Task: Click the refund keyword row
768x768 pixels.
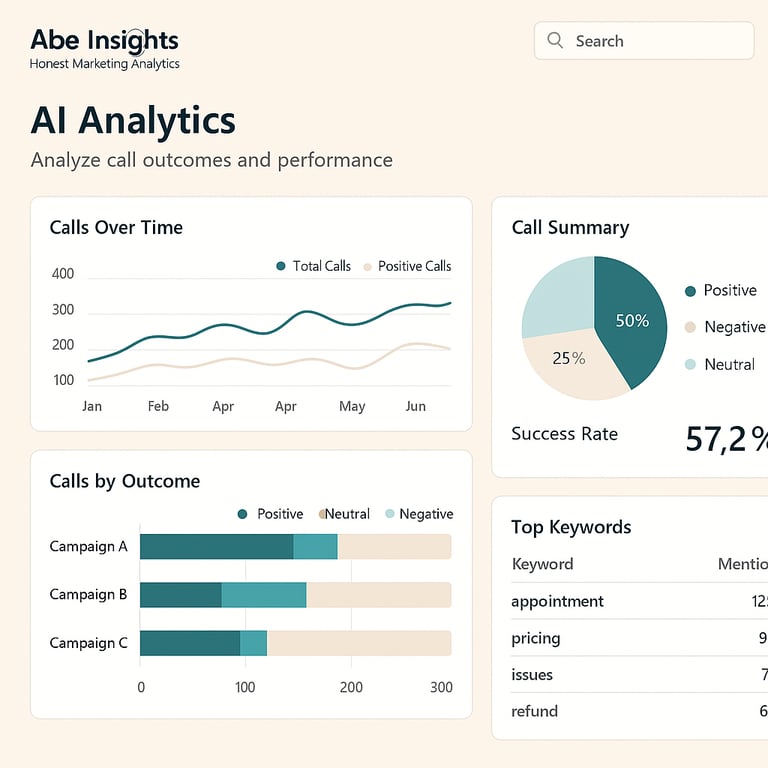Action: click(x=534, y=711)
